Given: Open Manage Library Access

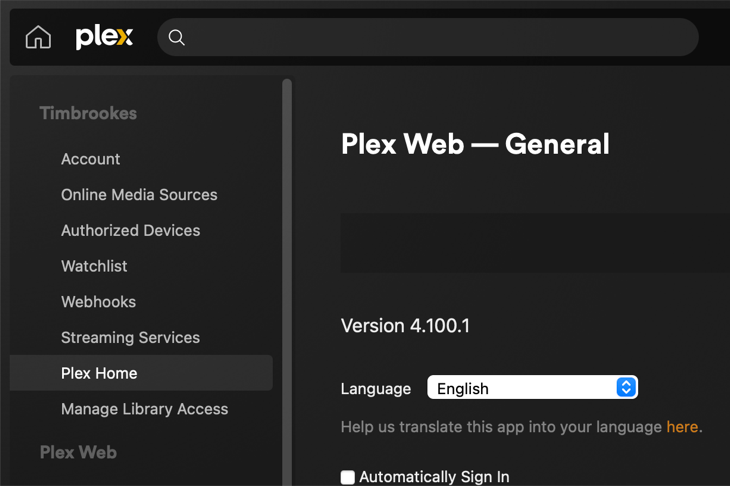Looking at the screenshot, I should tap(144, 409).
